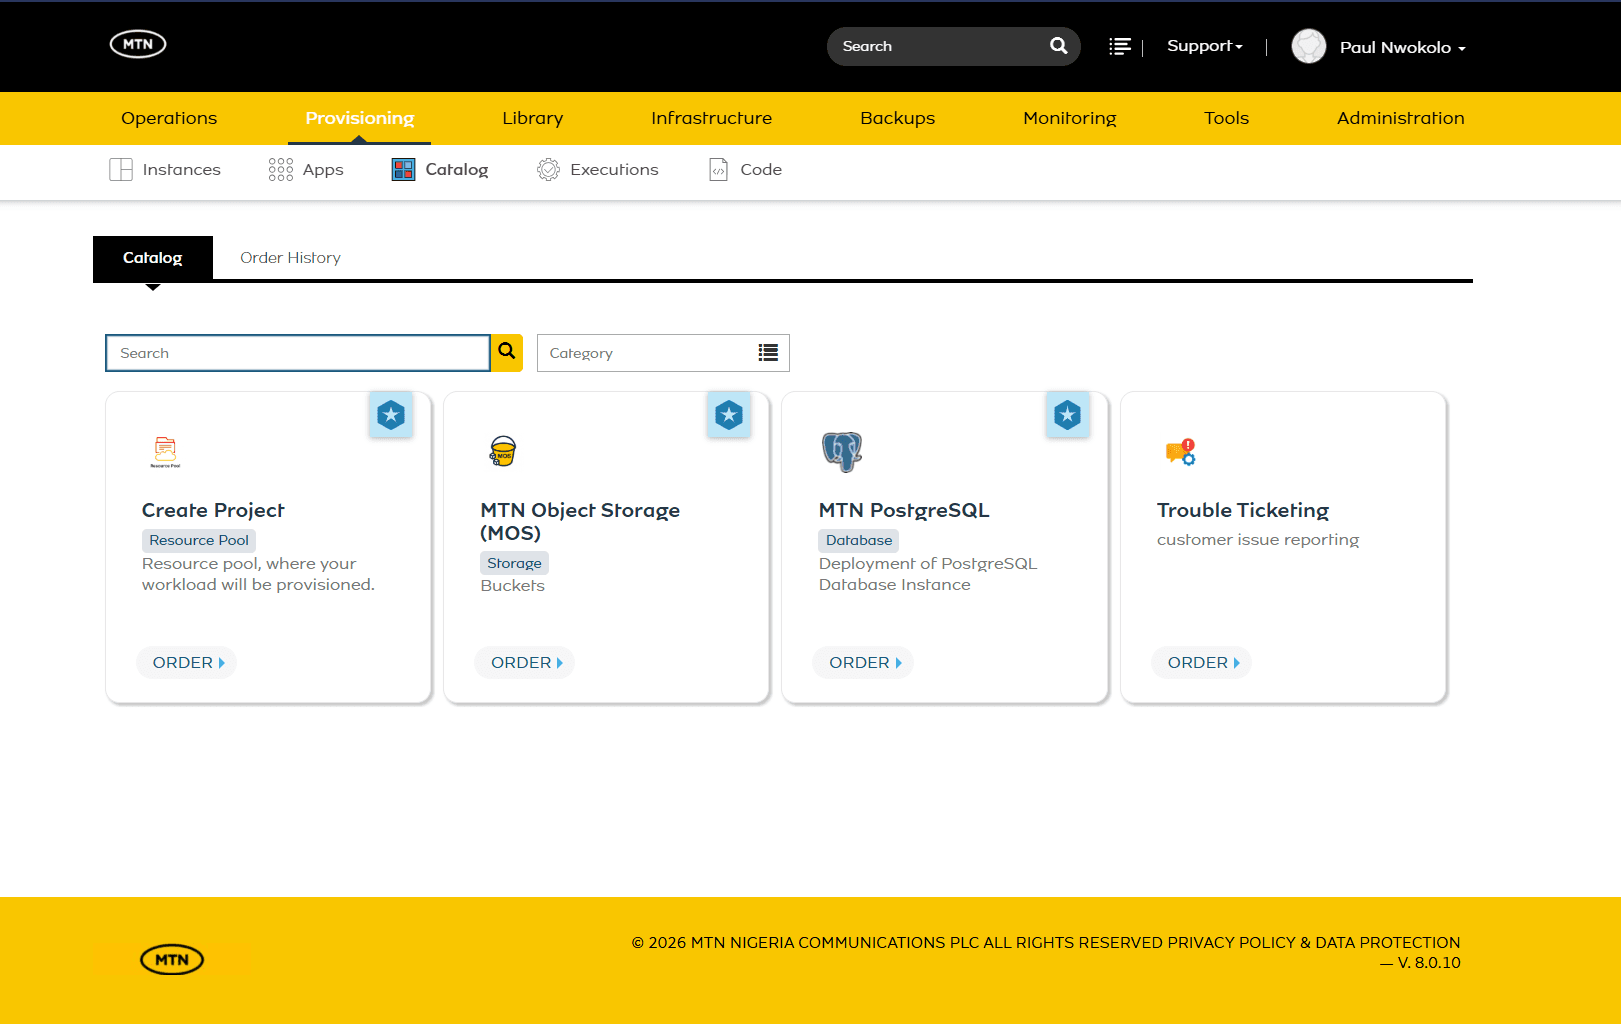The width and height of the screenshot is (1621, 1024).
Task: Open Catalog in the Provisioning submenu
Action: coord(440,170)
